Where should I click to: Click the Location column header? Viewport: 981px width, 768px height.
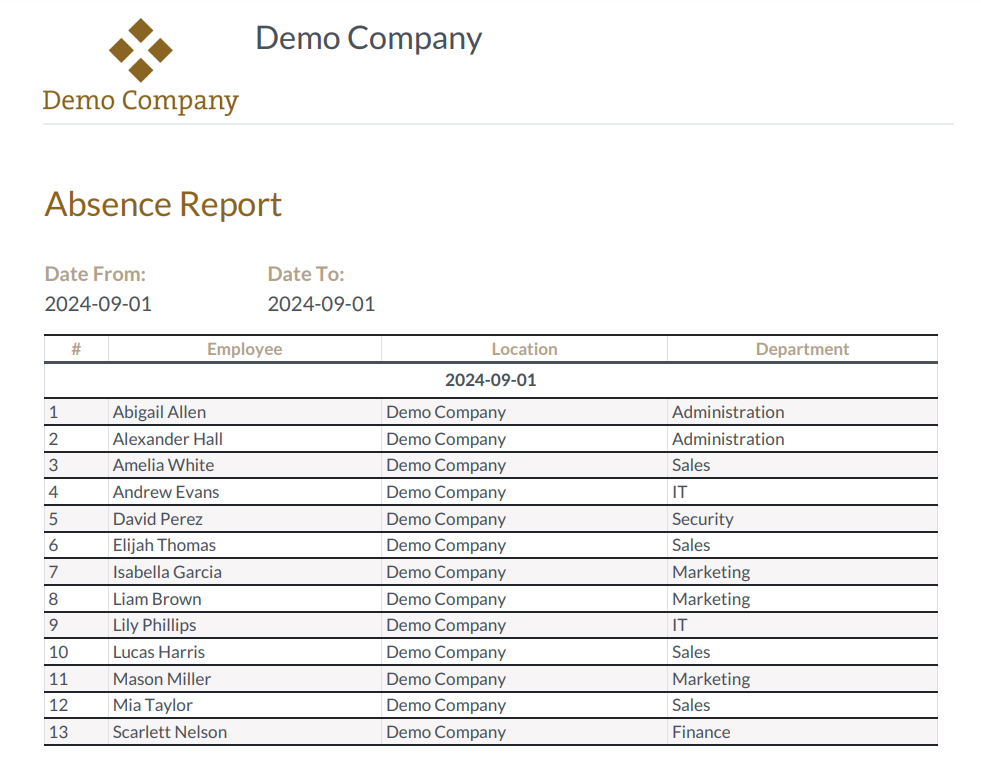(x=524, y=349)
